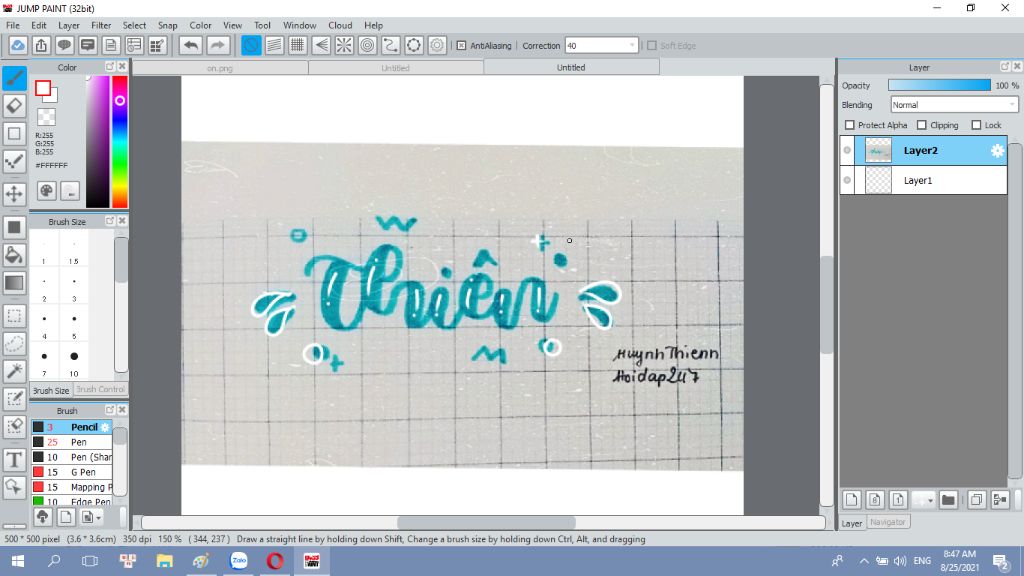Switch to the Navigator tab
Image resolution: width=1024 pixels, height=576 pixels.
click(x=888, y=522)
